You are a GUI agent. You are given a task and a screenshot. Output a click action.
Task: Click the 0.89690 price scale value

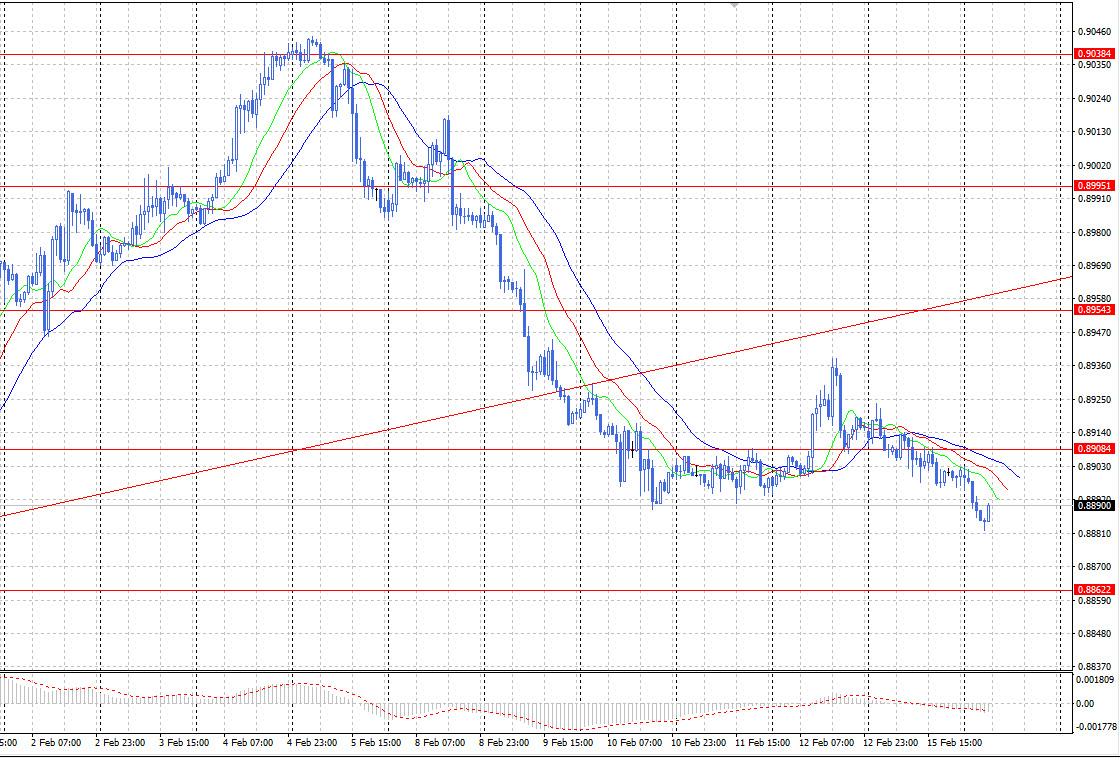pos(1095,266)
